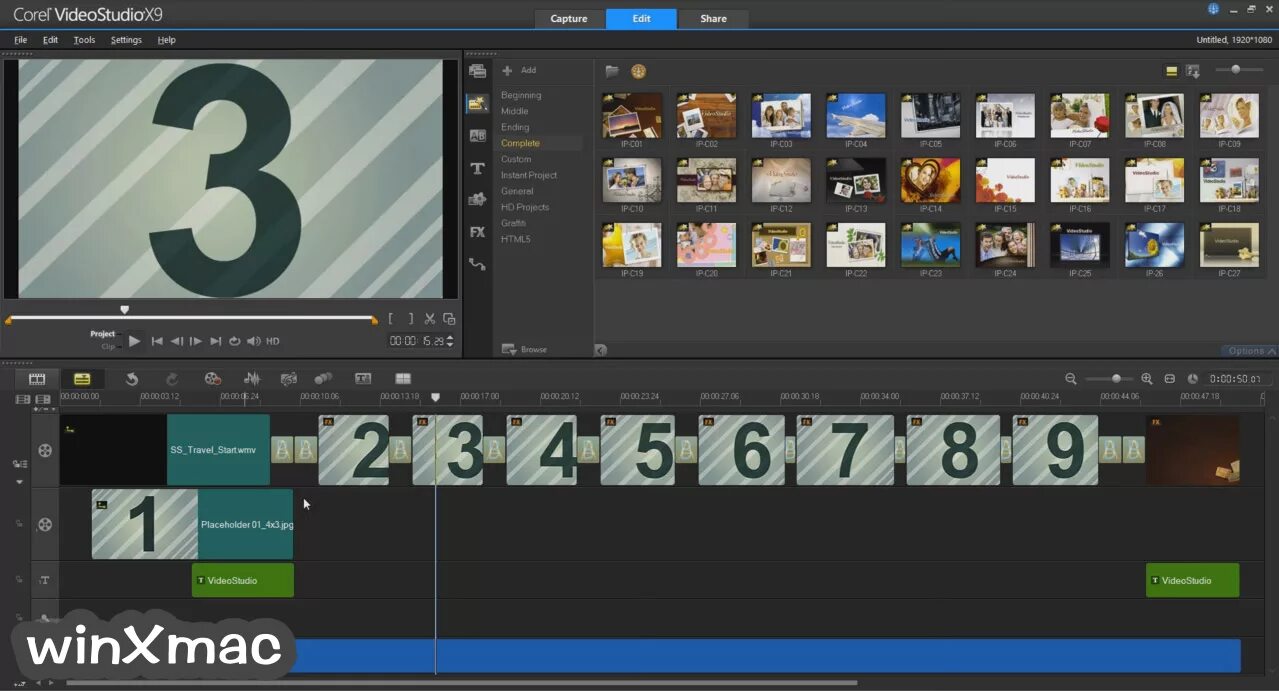Select Clip playback mode
The width and height of the screenshot is (1279, 691).
[x=108, y=346]
